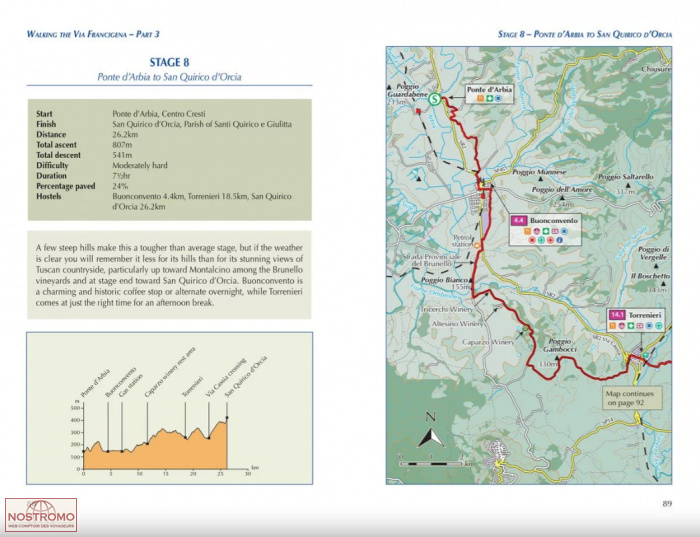Click 'Il Boschetto' map label
The height and width of the screenshot is (537, 700).
(650, 276)
